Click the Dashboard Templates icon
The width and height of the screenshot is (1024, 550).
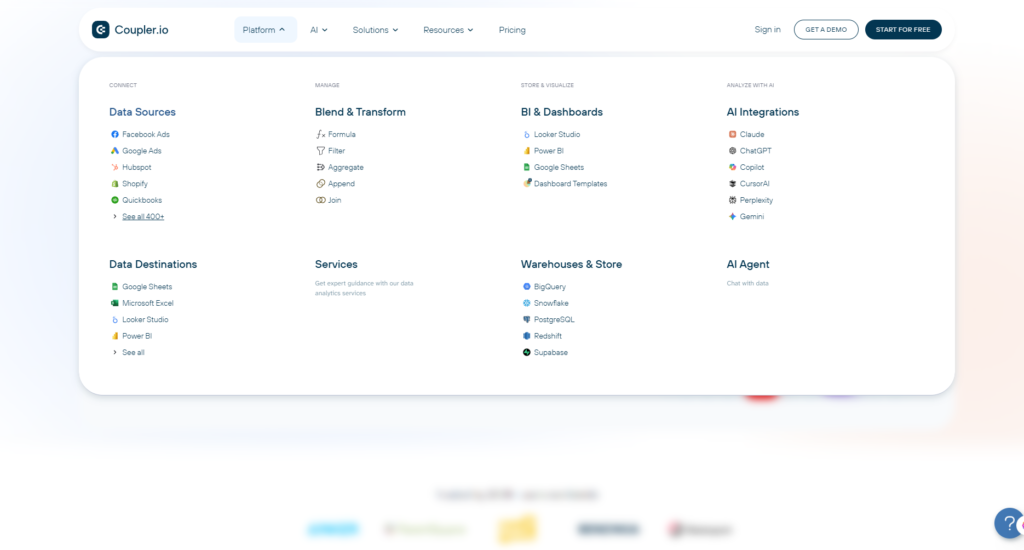[527, 183]
